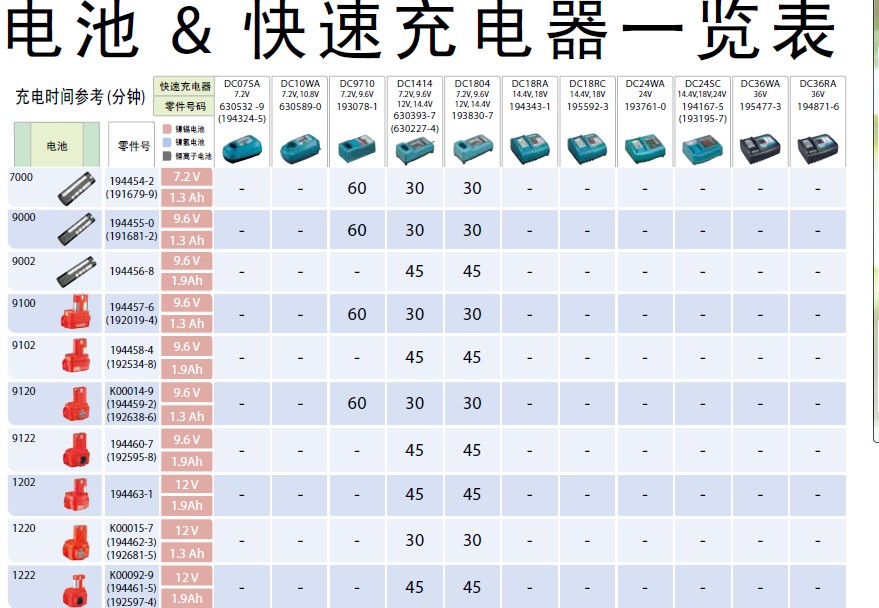
Task: Click the 9000 battery stick image
Action: click(77, 229)
